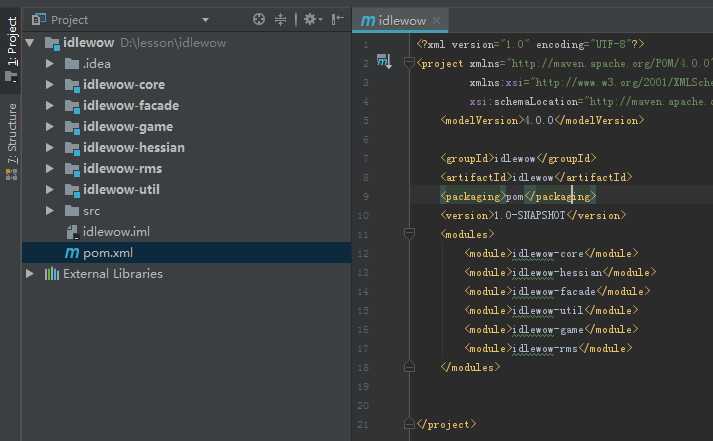Click the idlewow-hessian module entry in editor
The height and width of the screenshot is (441, 713).
click(560, 272)
